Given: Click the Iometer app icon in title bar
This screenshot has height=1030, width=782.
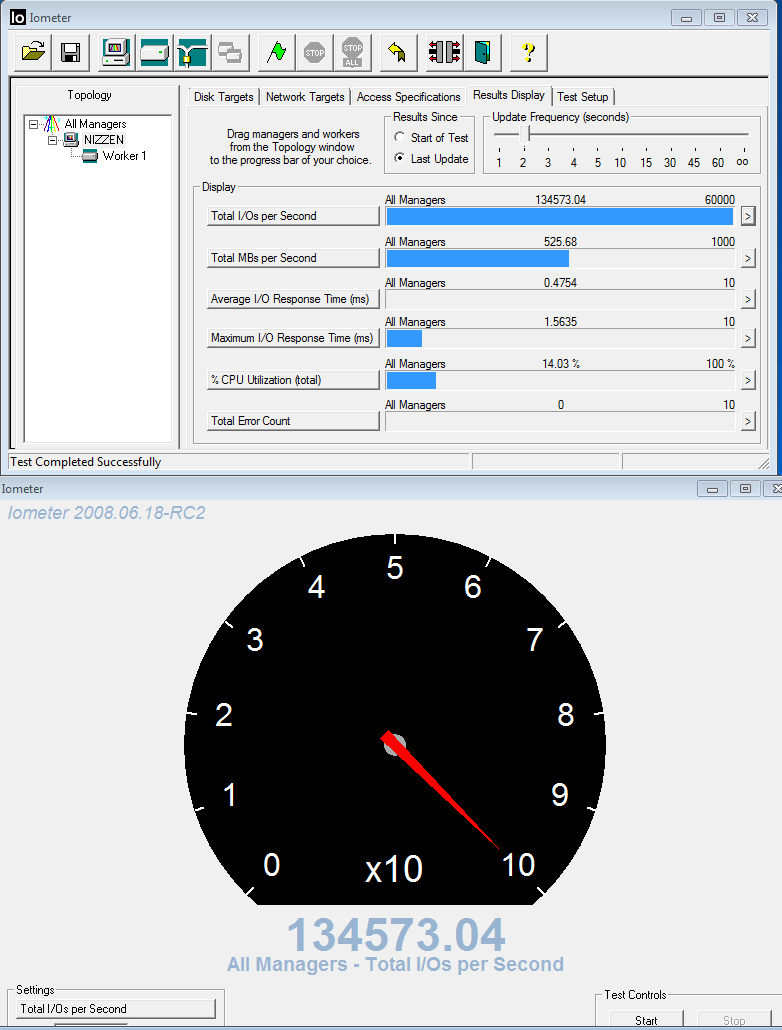Looking at the screenshot, I should (x=18, y=18).
